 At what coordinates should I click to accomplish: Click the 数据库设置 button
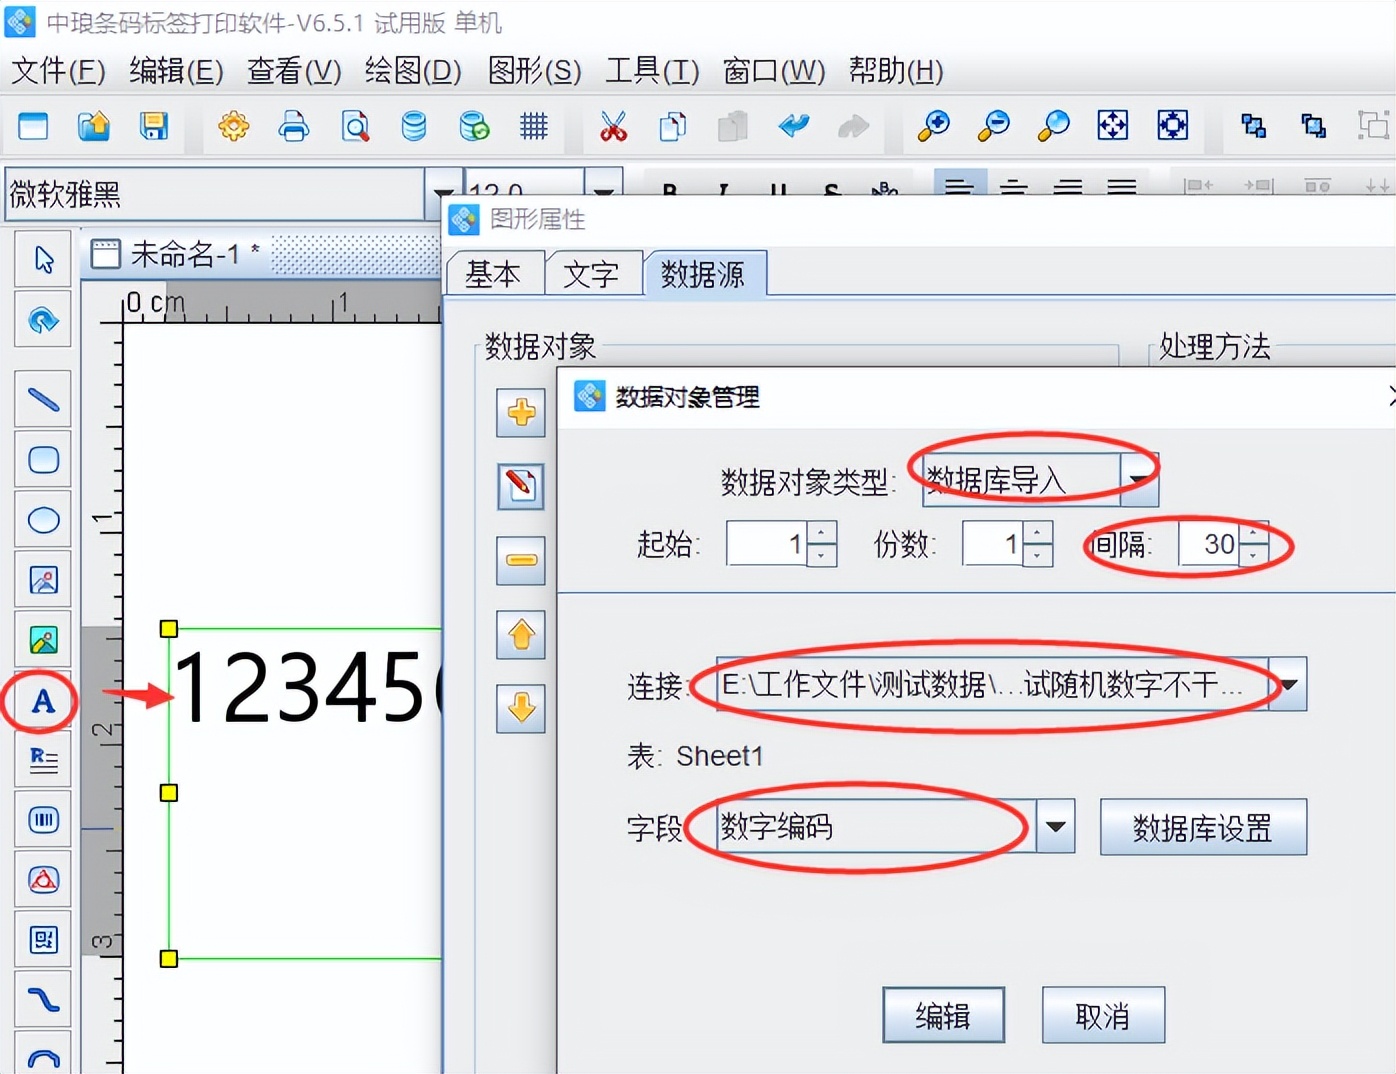[1203, 827]
